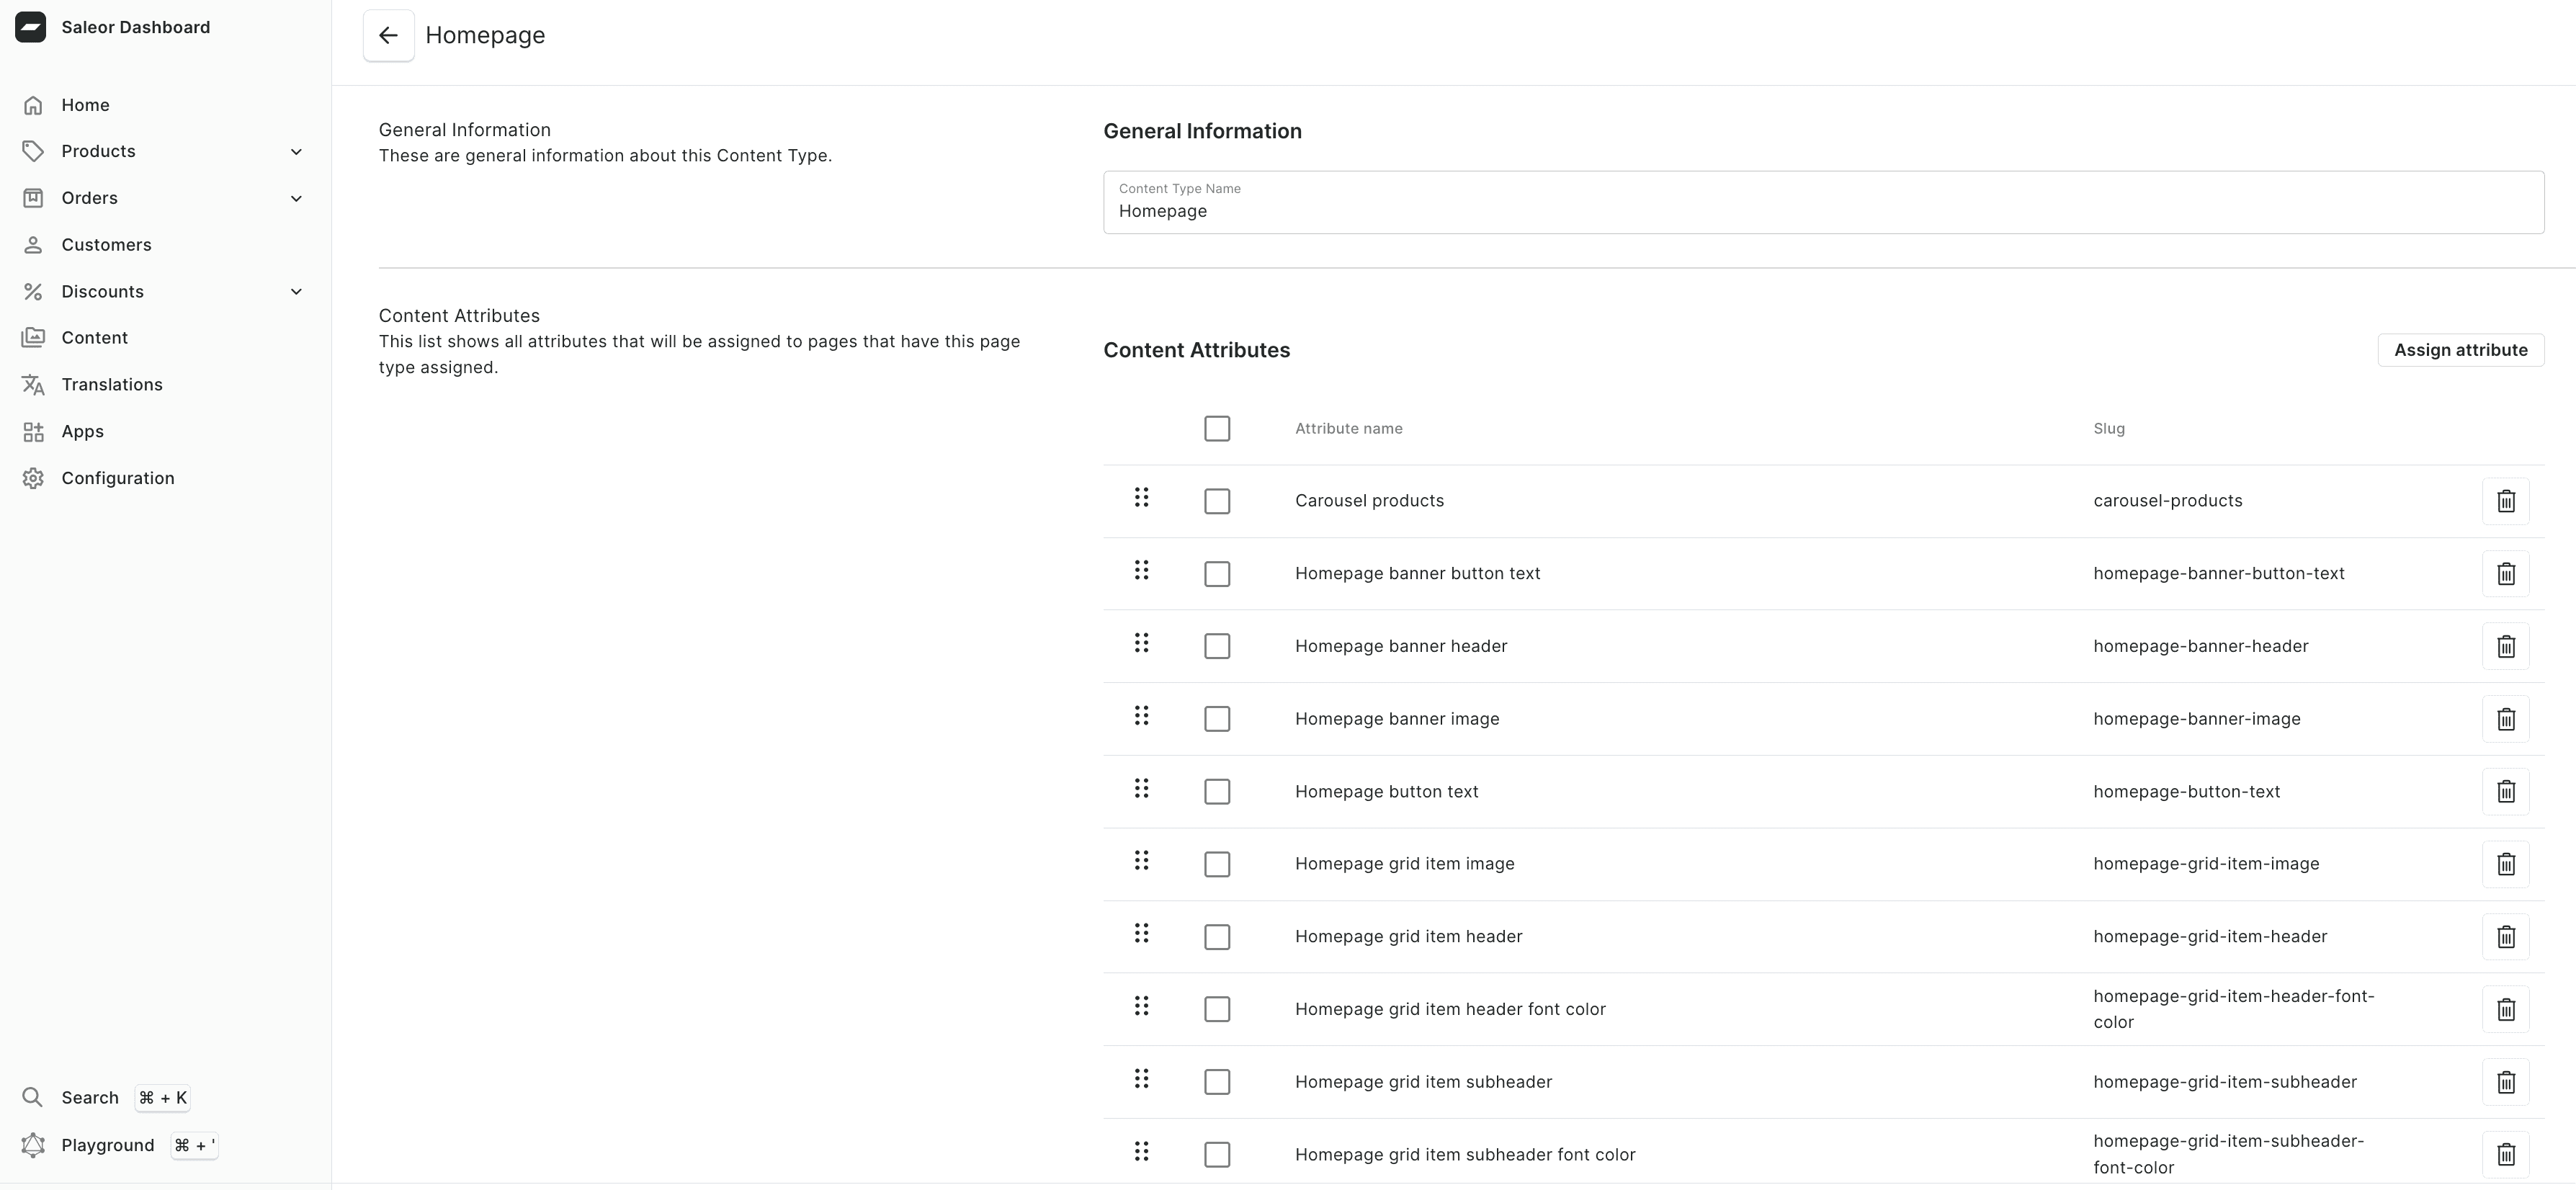Delete Homepage grid item subheader font color
Image resolution: width=2576 pixels, height=1190 pixels.
(x=2505, y=1154)
